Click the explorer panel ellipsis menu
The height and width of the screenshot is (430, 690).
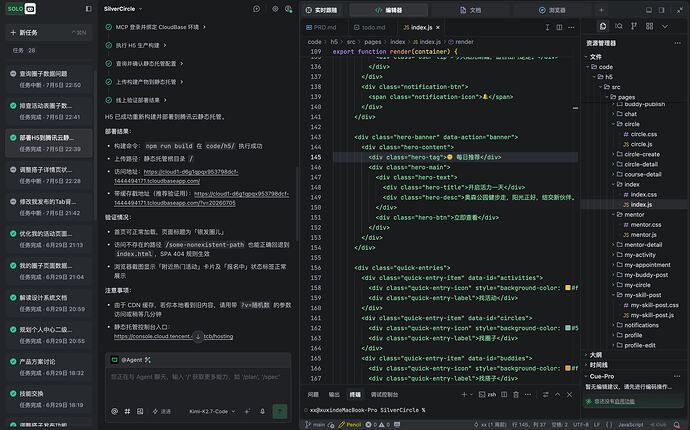point(677,43)
